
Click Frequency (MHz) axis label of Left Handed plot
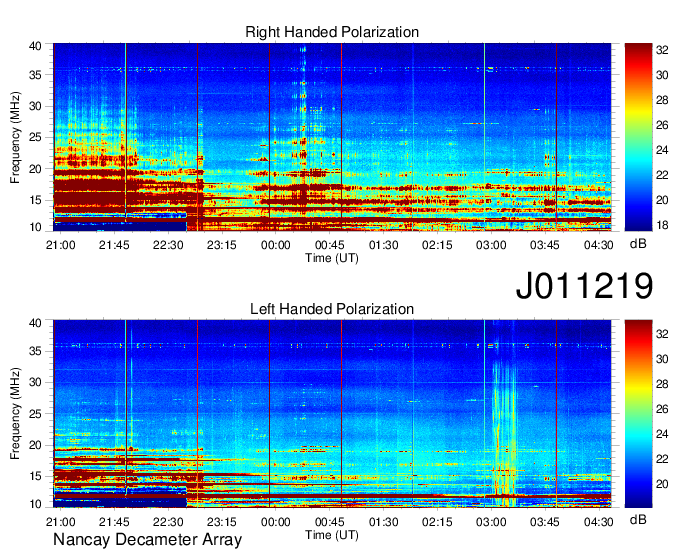point(15,414)
